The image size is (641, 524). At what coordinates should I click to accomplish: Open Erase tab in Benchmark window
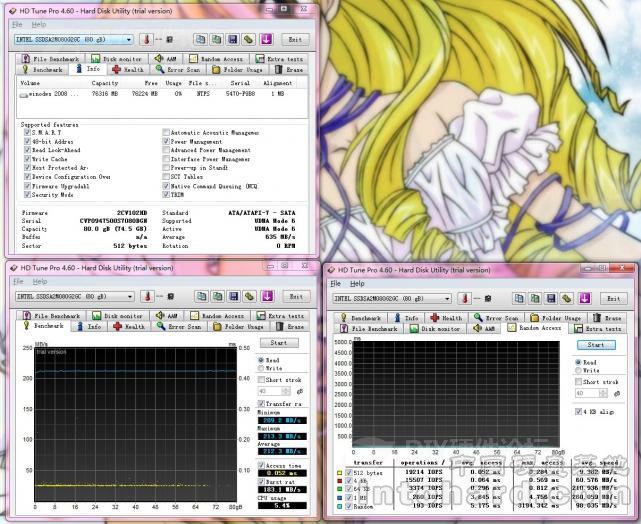point(289,327)
